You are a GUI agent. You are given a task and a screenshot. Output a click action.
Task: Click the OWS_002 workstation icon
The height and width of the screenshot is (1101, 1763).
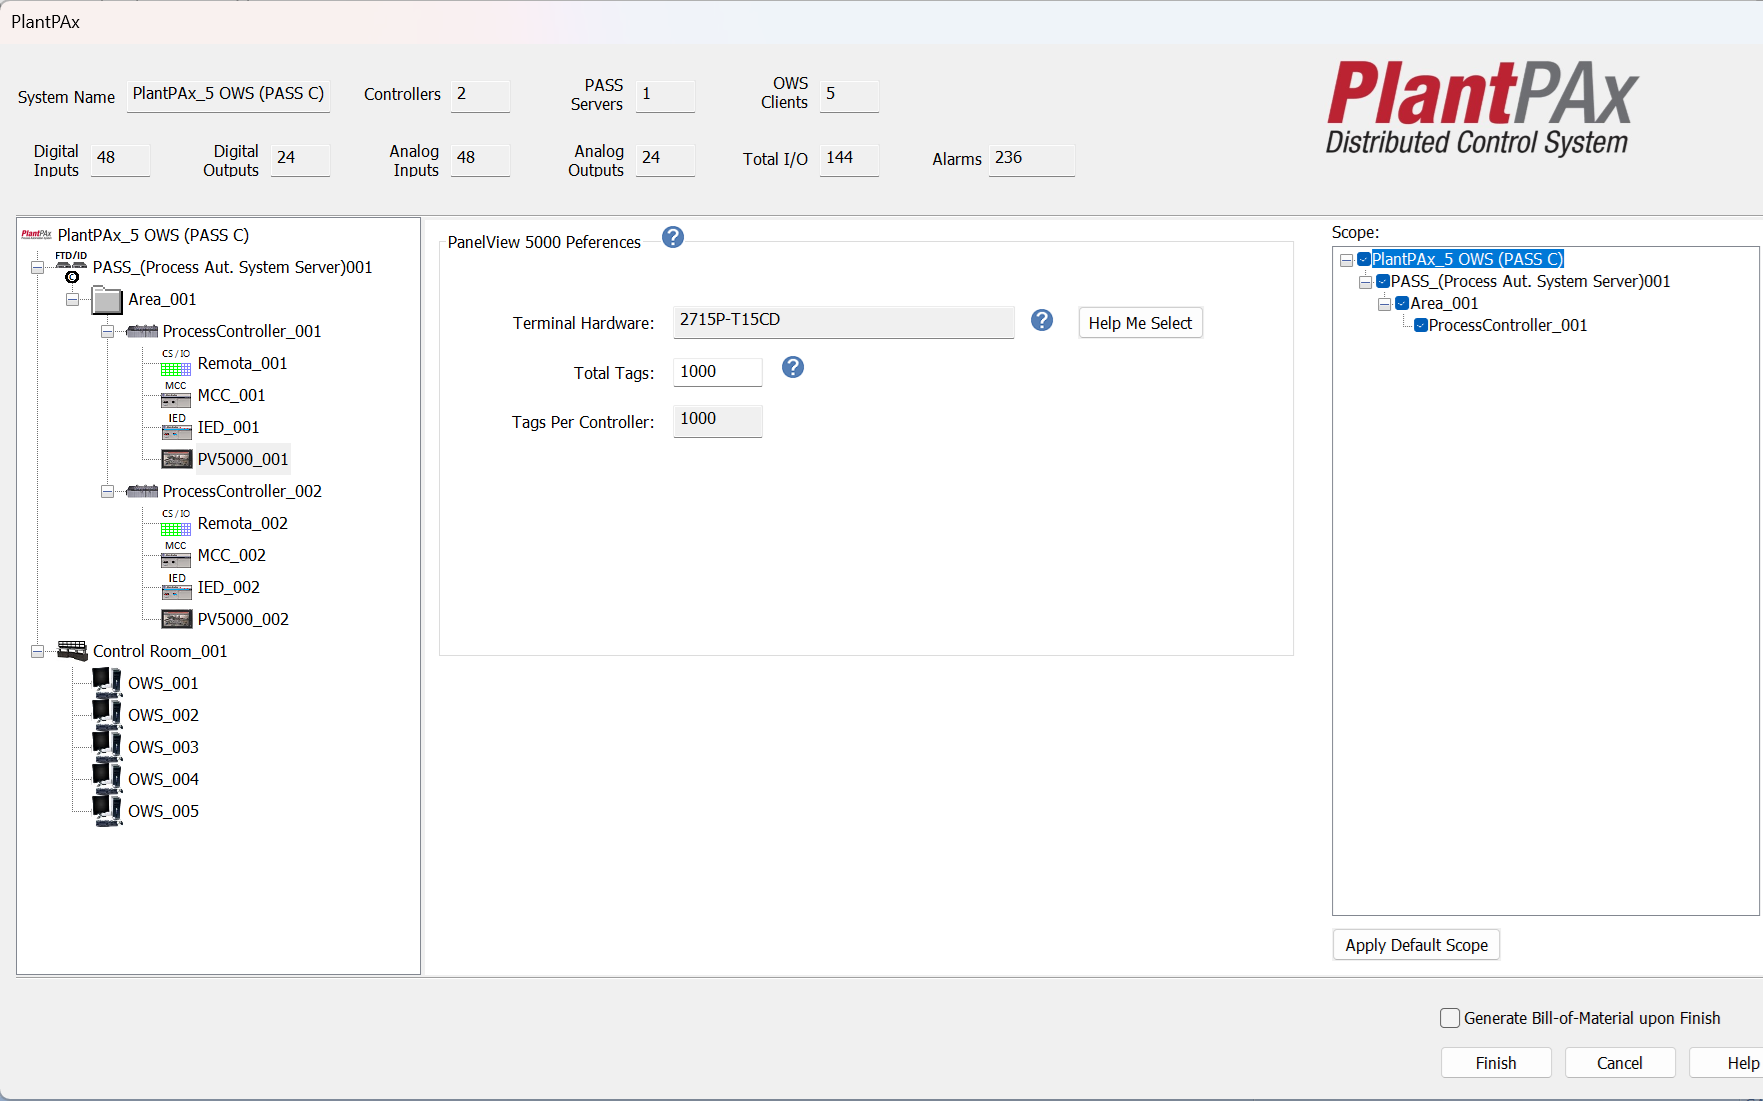coord(107,715)
